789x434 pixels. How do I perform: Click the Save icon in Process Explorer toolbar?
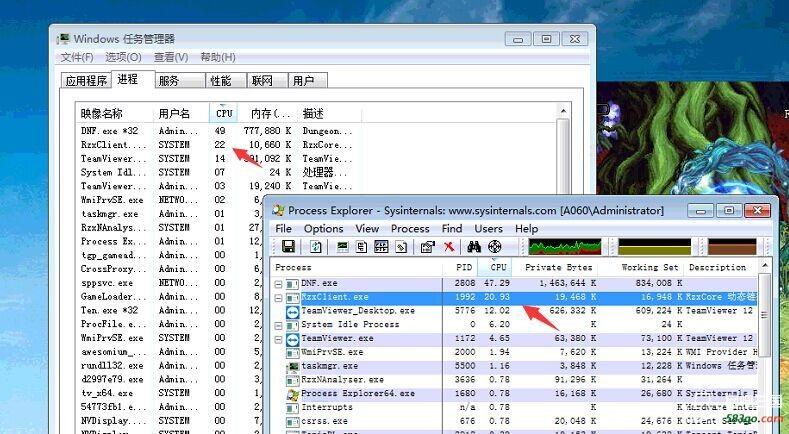[x=288, y=247]
